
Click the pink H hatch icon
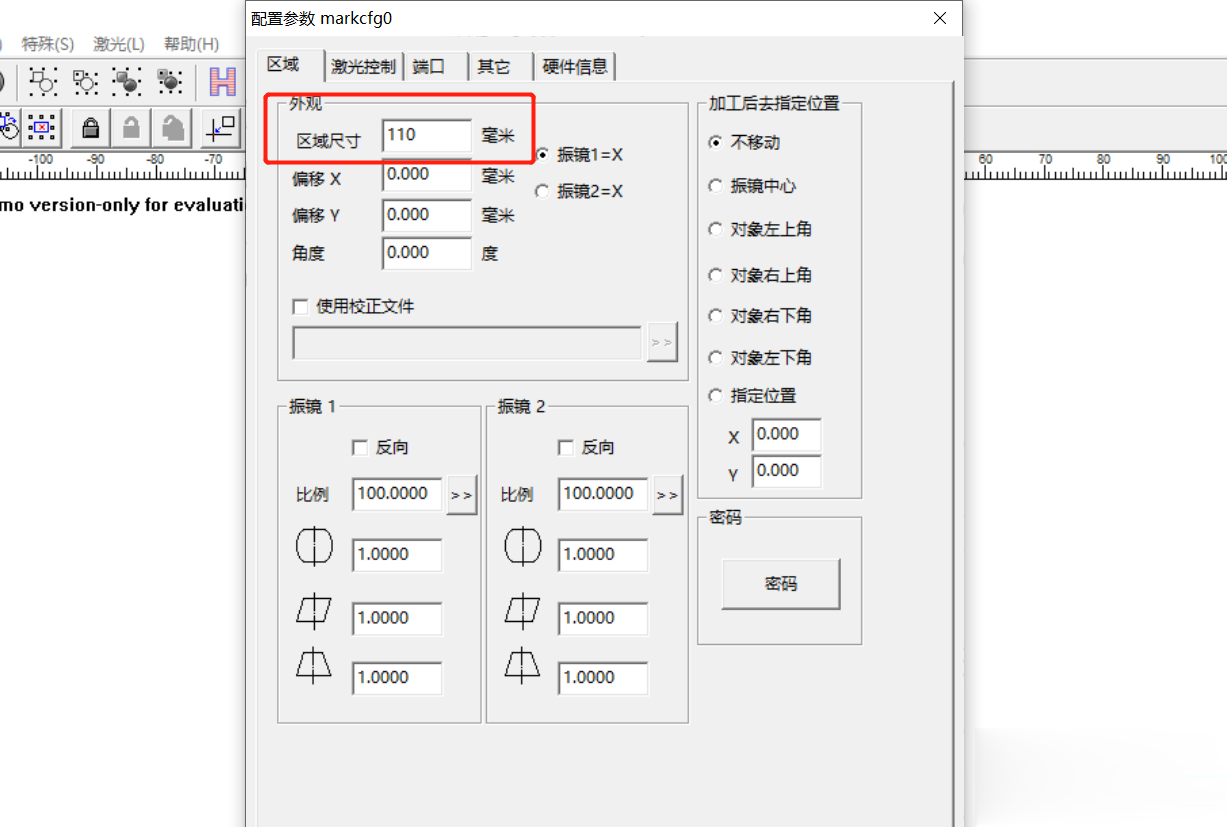pos(222,81)
